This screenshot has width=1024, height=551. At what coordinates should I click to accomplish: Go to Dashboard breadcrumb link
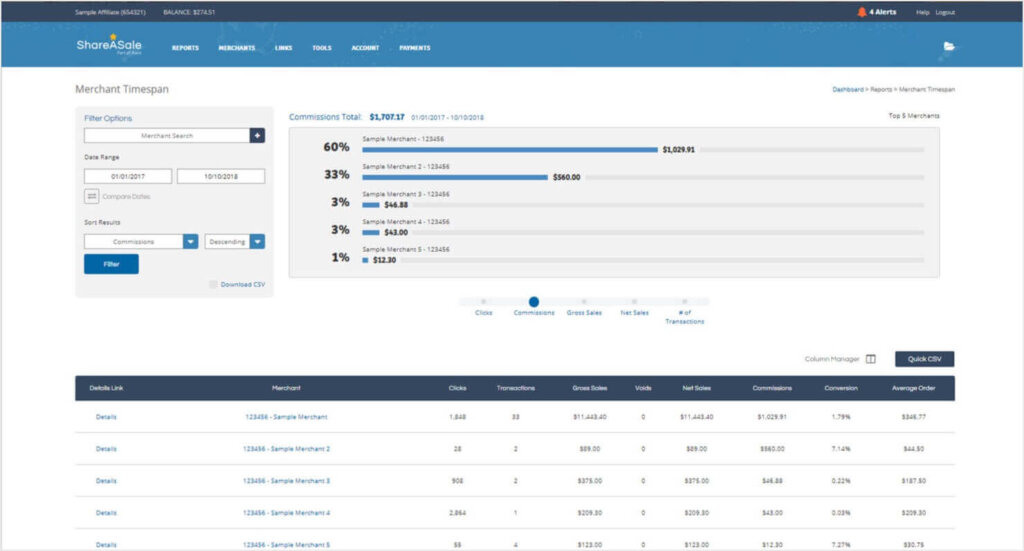(x=848, y=89)
